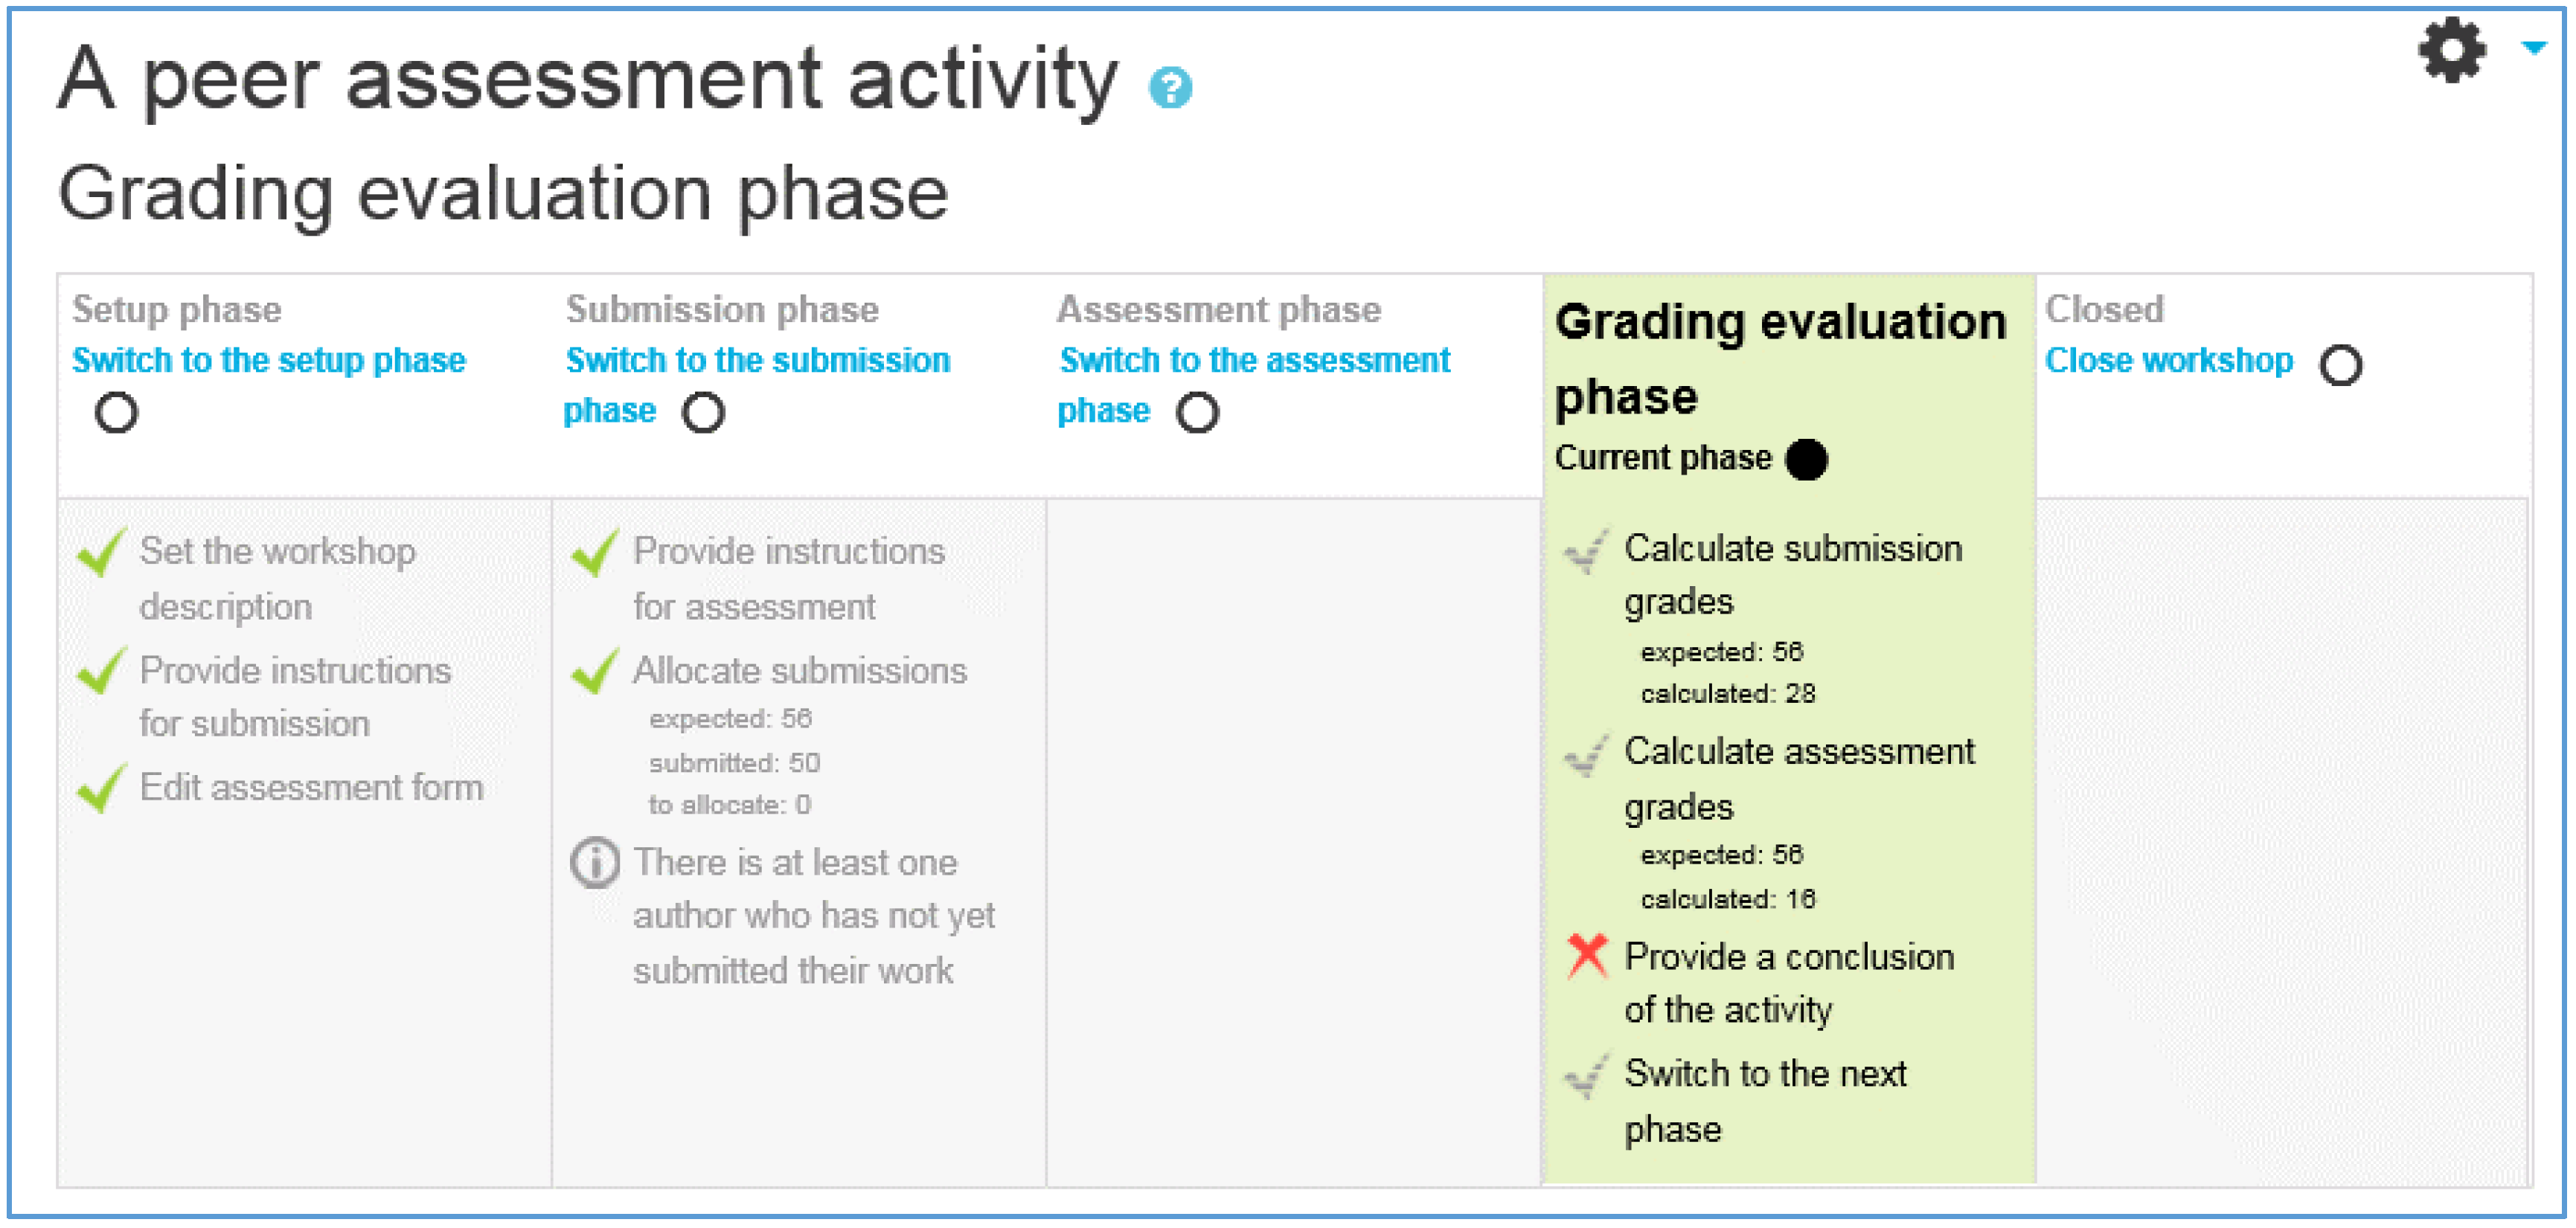Click the blue help question mark icon
Screen dimensions: 2576x1228
click(1170, 88)
